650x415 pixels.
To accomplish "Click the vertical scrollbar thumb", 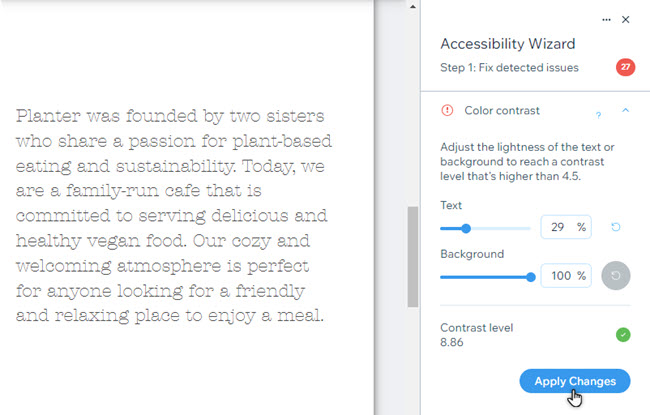I will pos(413,257).
